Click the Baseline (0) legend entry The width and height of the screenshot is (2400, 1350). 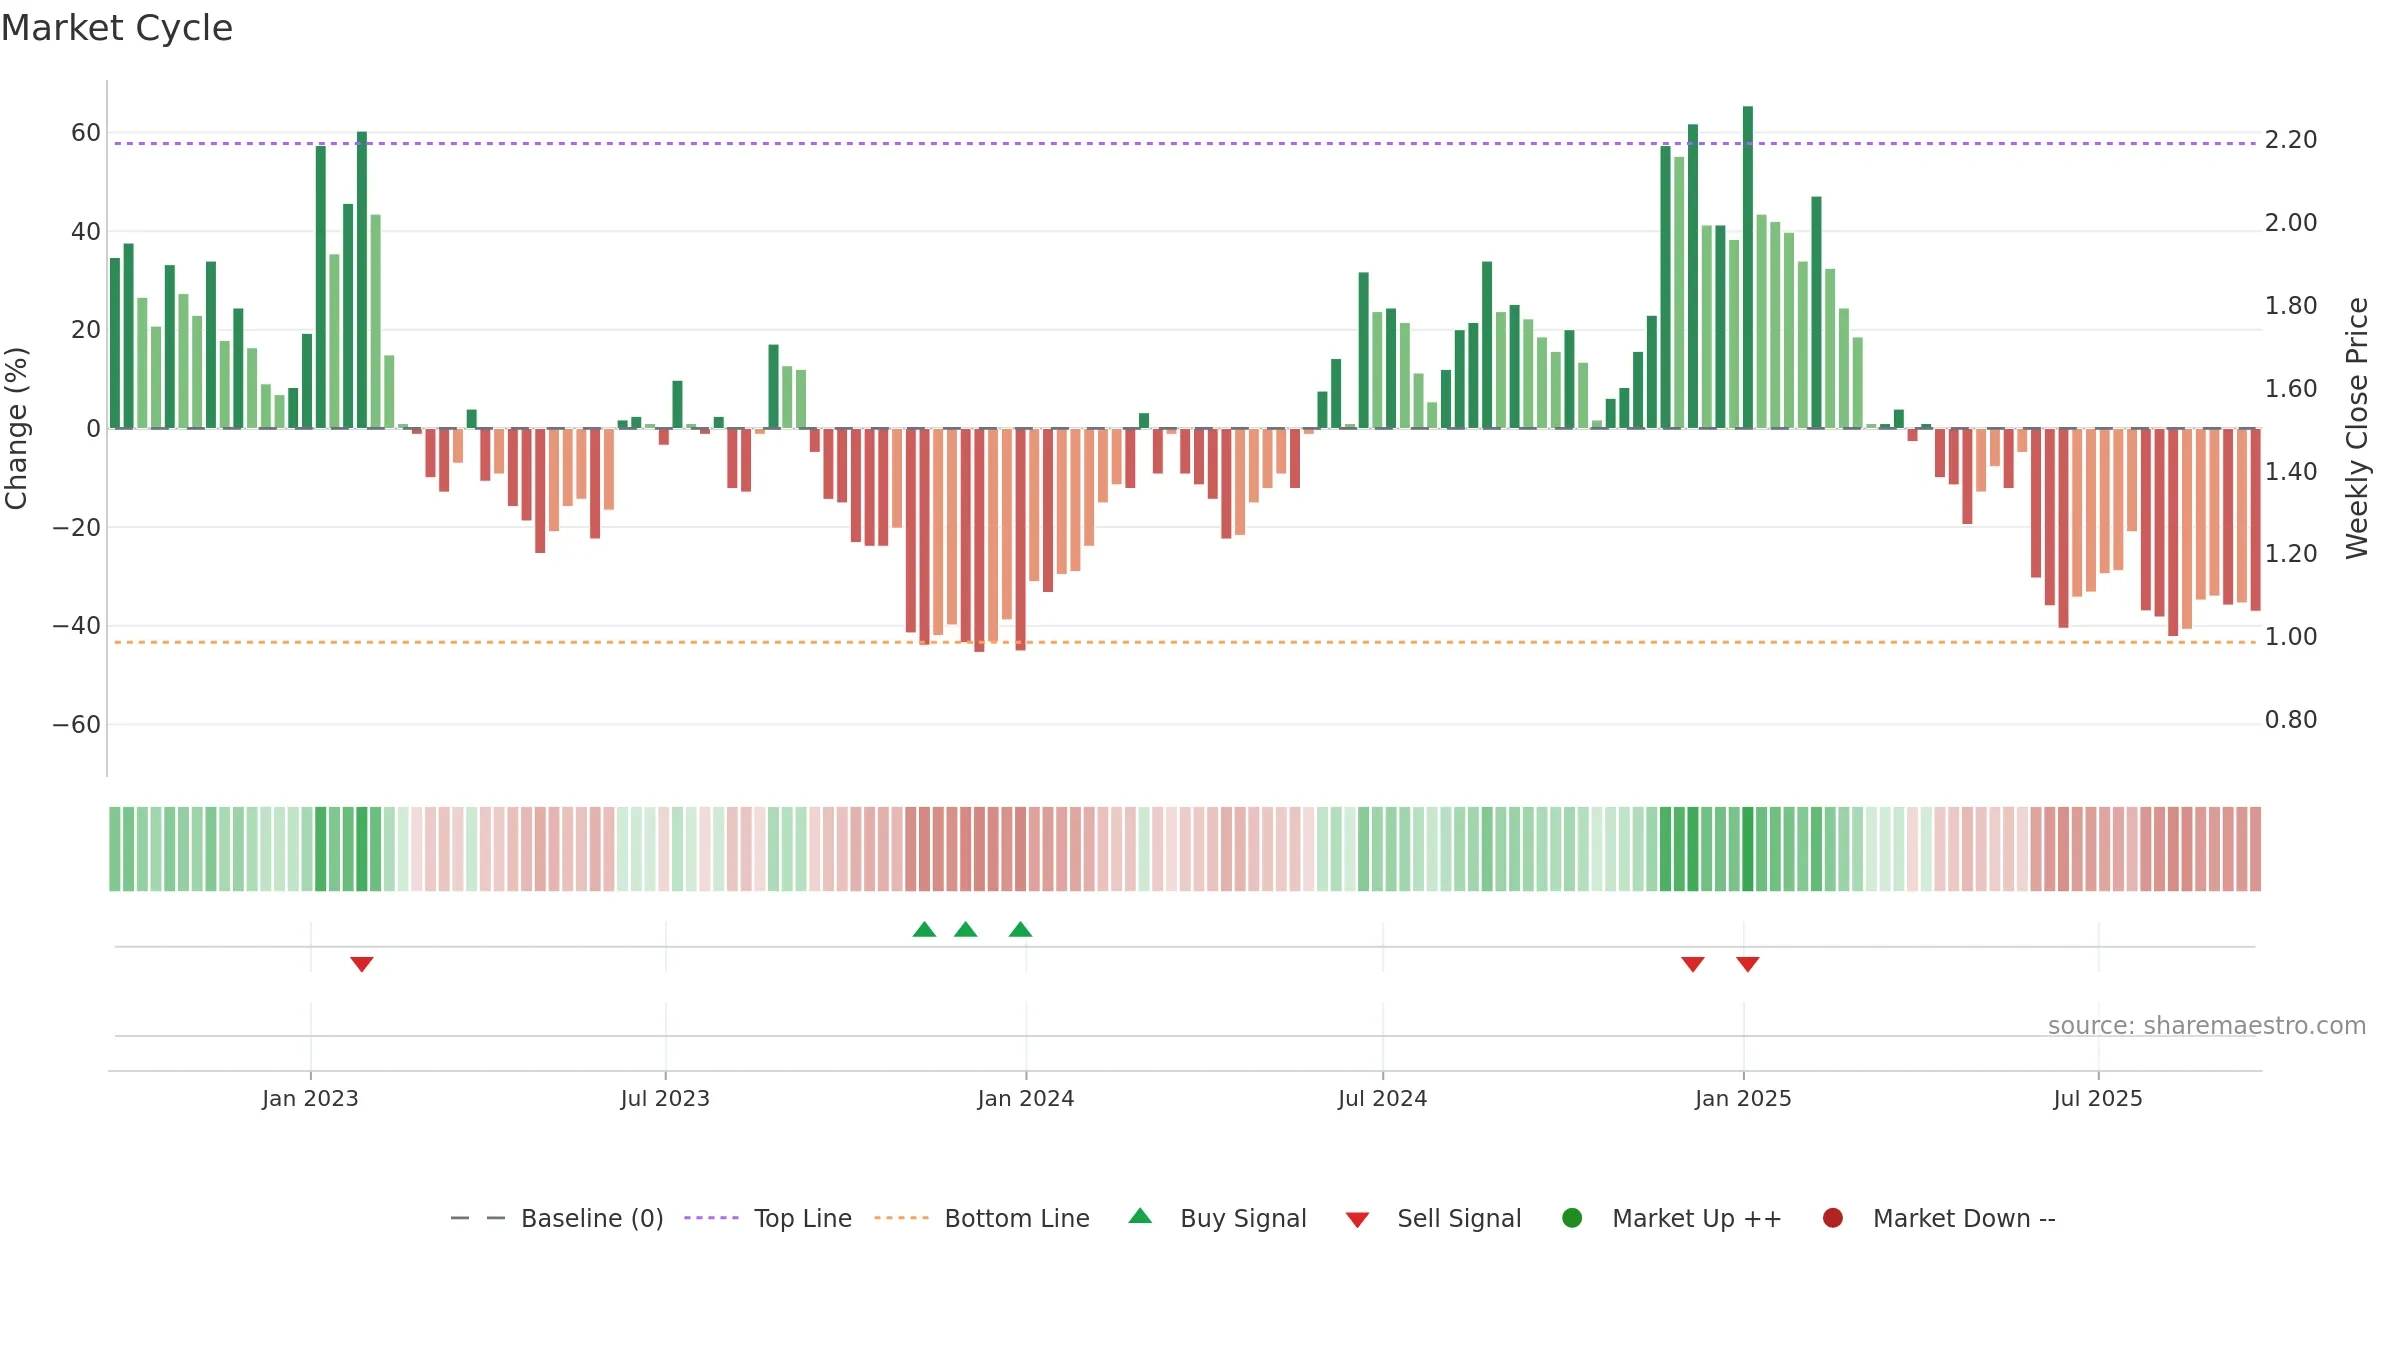pyautogui.click(x=557, y=1218)
